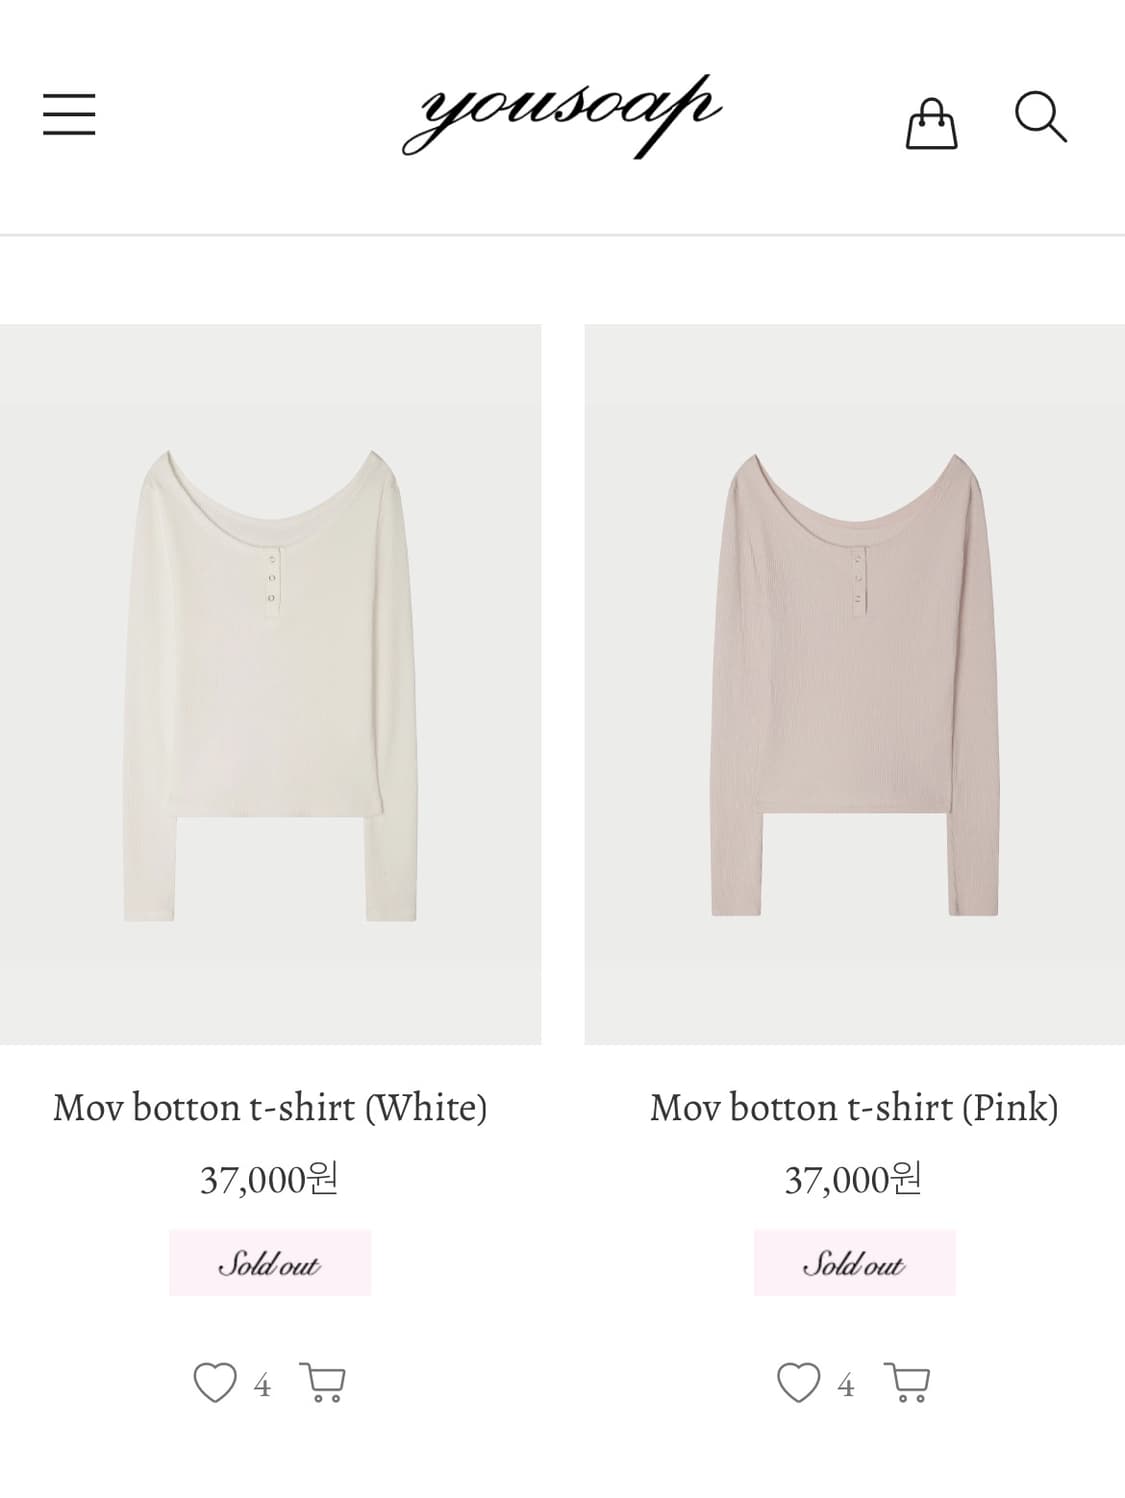Add White t-shirt to cart
Screen dimensions: 1125x1498
[x=322, y=1383]
